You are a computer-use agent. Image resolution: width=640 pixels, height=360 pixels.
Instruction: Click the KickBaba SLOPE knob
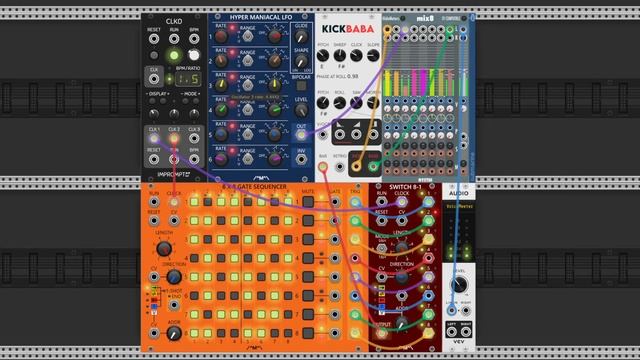pos(373,56)
